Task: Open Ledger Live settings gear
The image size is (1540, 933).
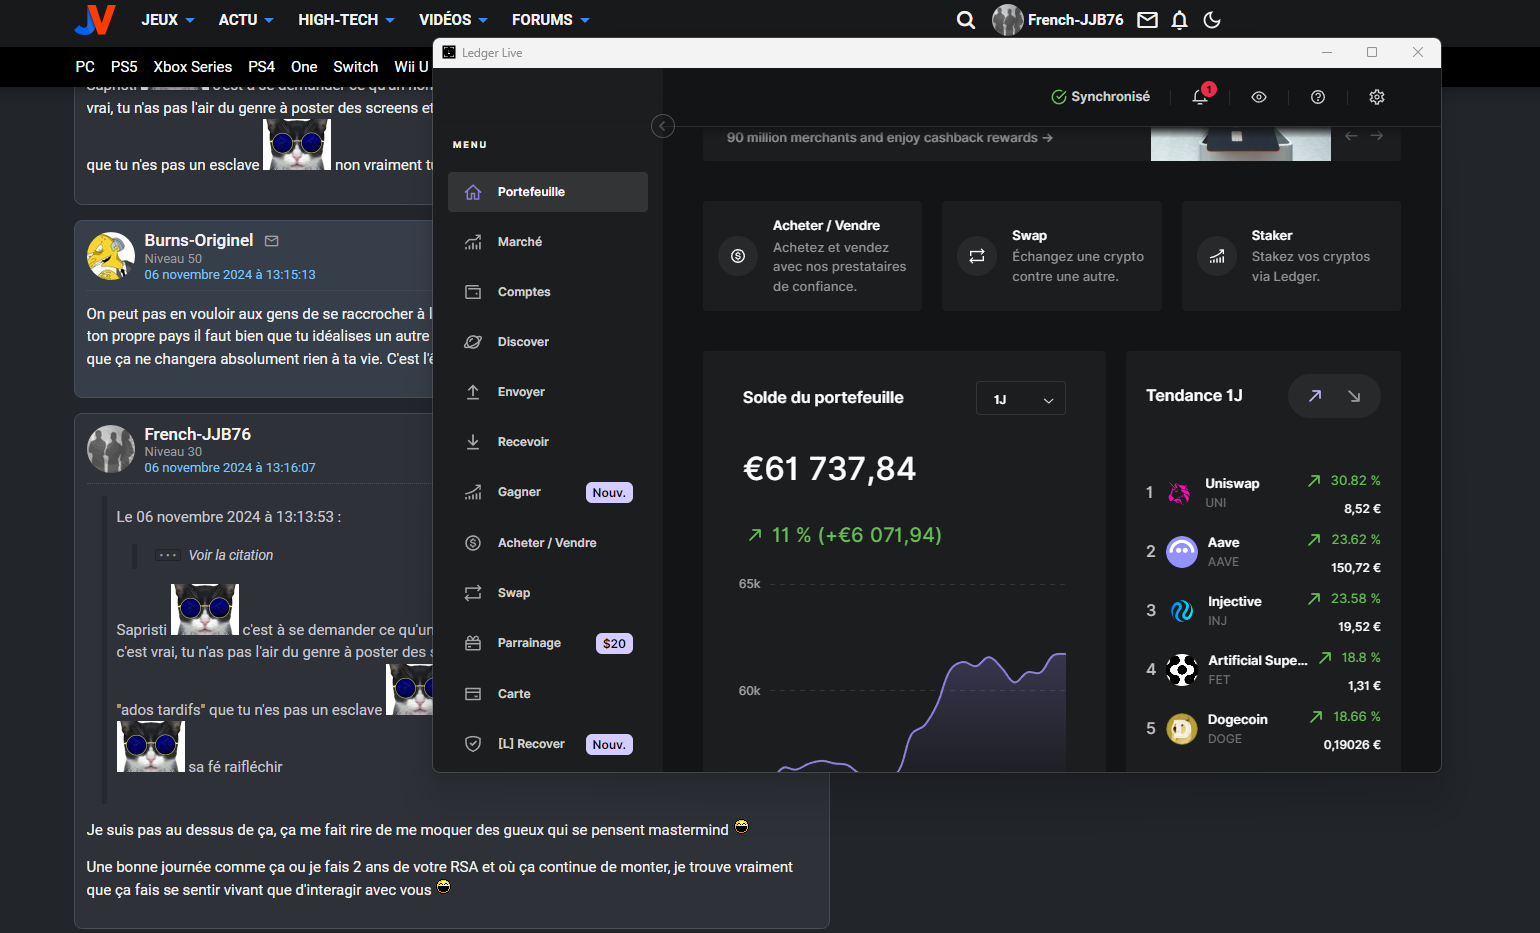Action: (1377, 97)
